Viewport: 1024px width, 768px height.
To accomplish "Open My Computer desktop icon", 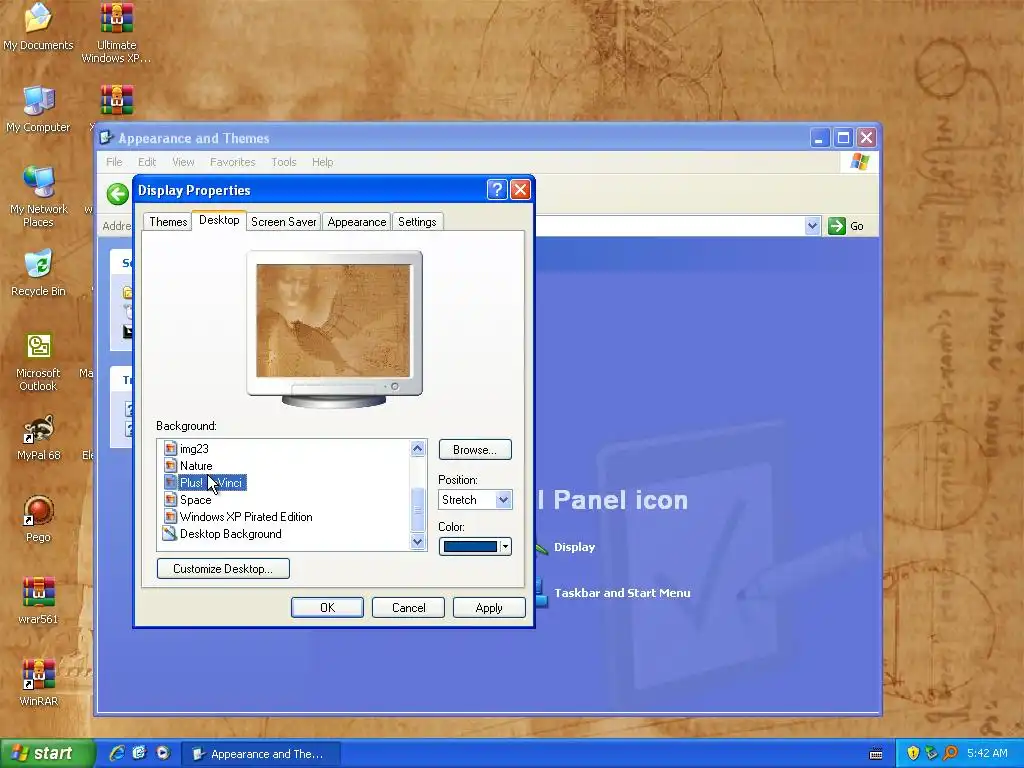I will click(38, 108).
